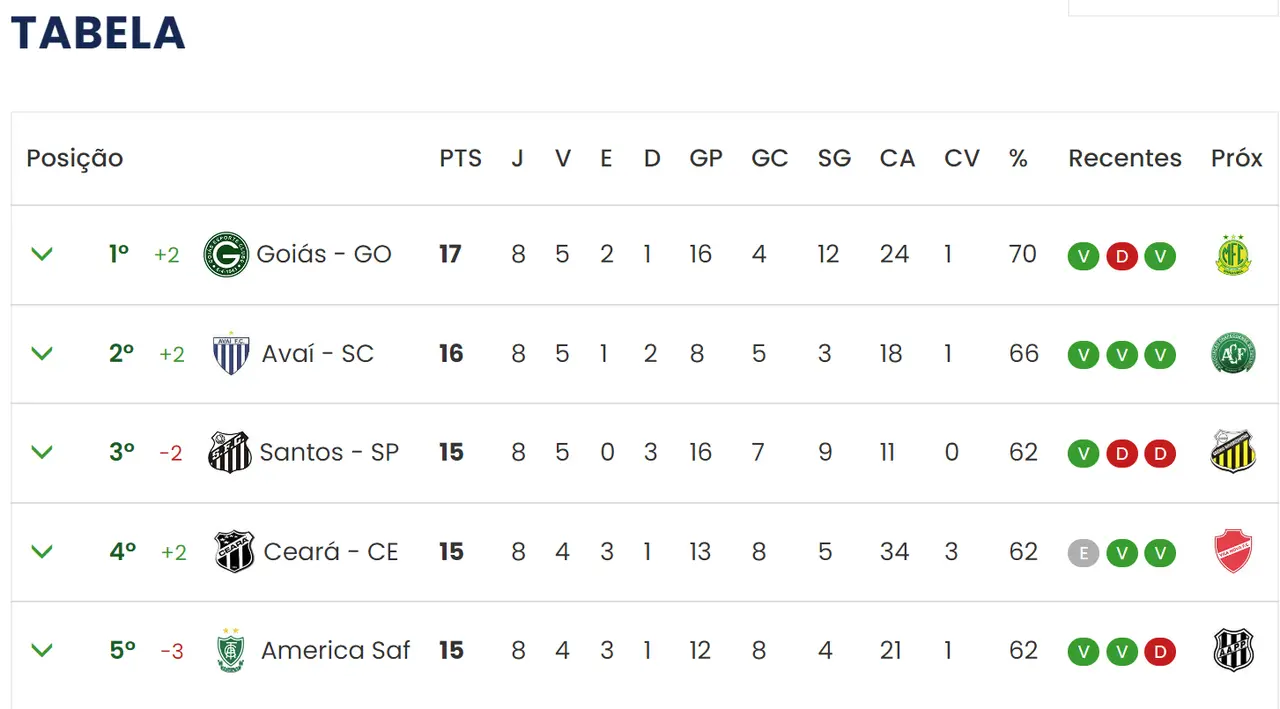Expand the Goiás row chevron
1280x709 pixels.
point(42,254)
